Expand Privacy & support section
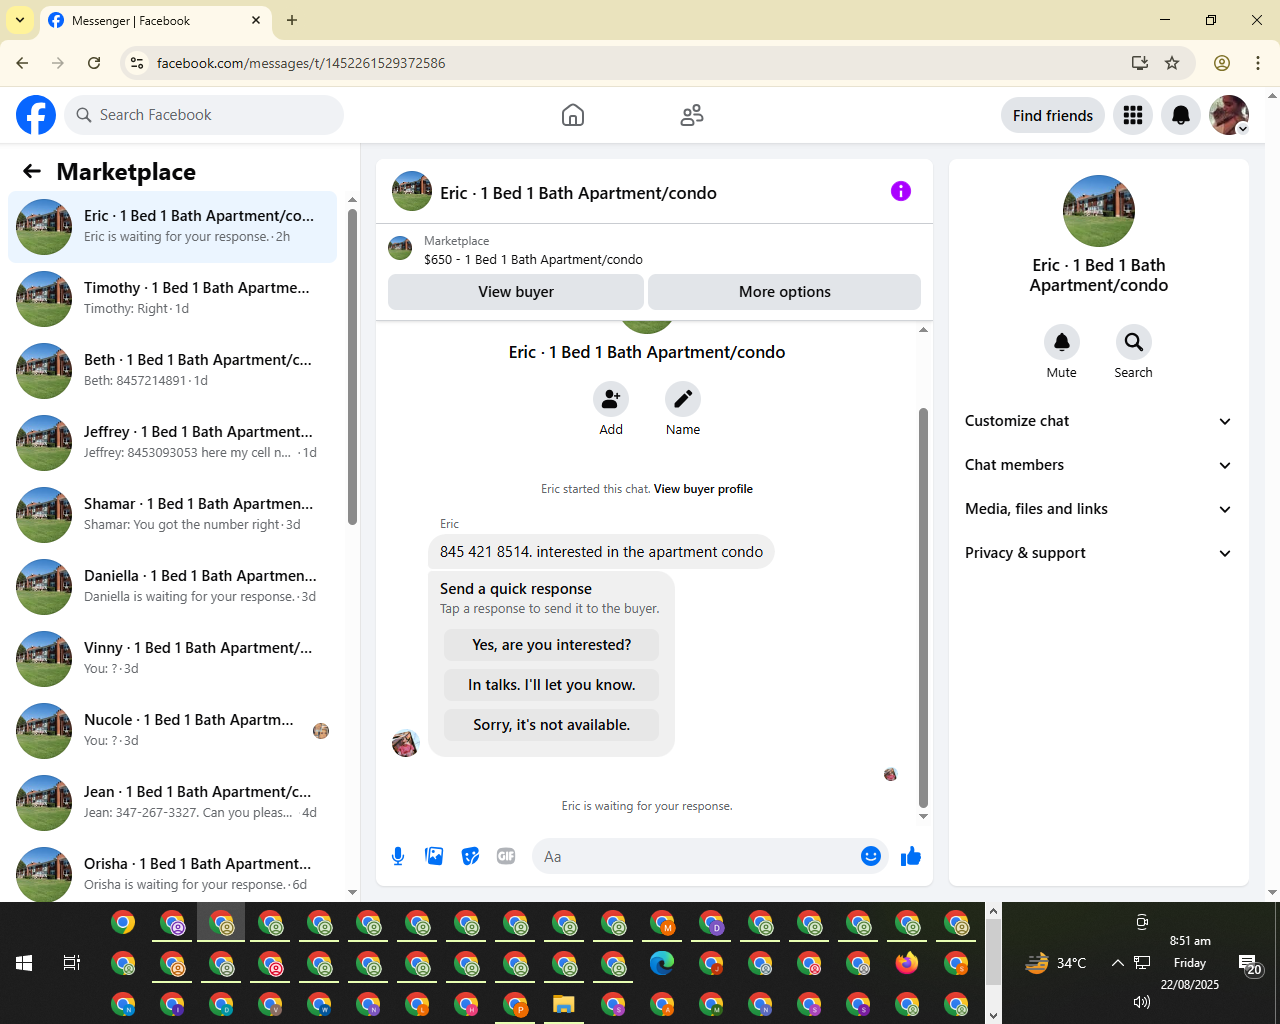The width and height of the screenshot is (1280, 1024). pyautogui.click(x=1099, y=553)
